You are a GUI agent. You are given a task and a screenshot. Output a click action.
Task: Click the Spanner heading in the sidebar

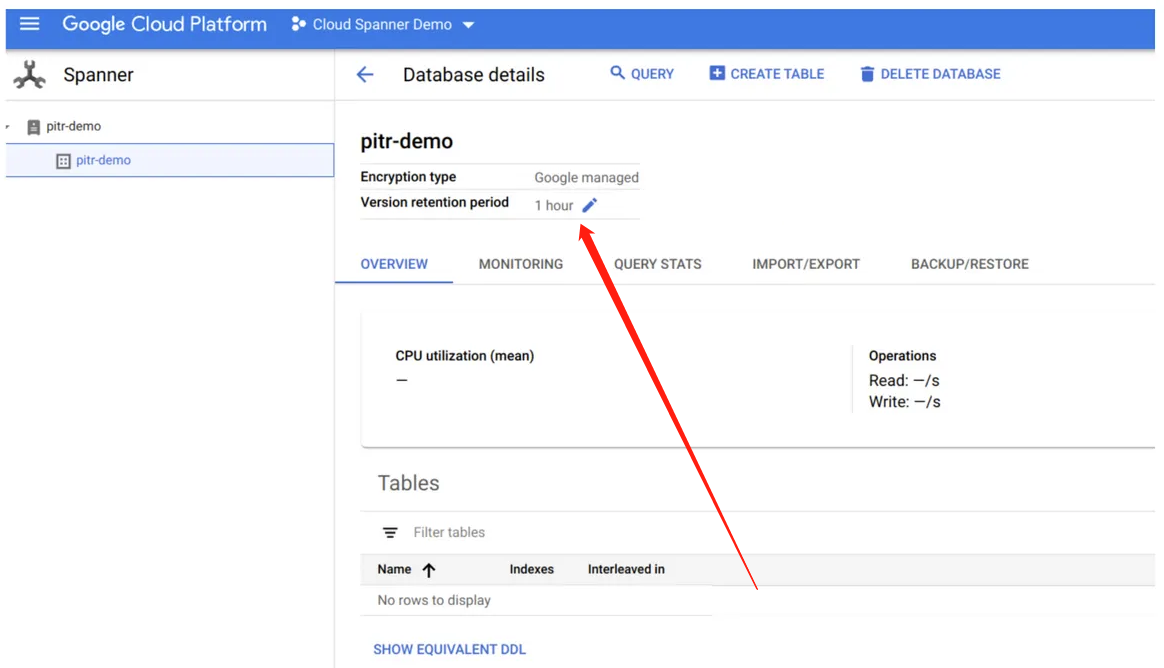click(98, 75)
